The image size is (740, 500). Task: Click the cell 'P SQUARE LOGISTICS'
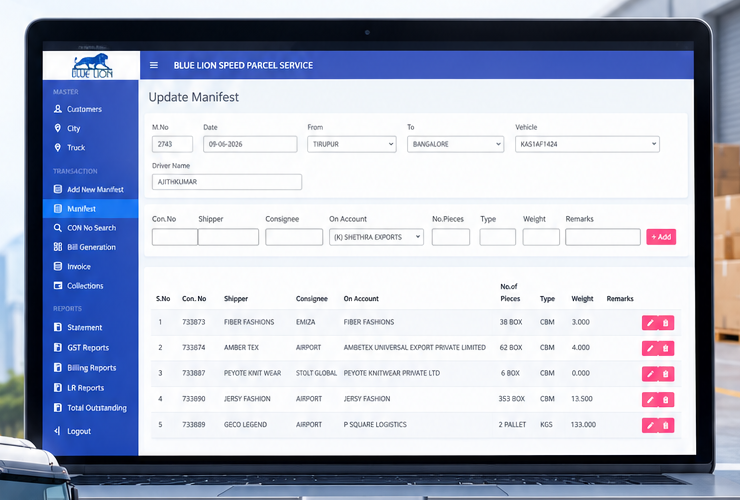click(375, 424)
